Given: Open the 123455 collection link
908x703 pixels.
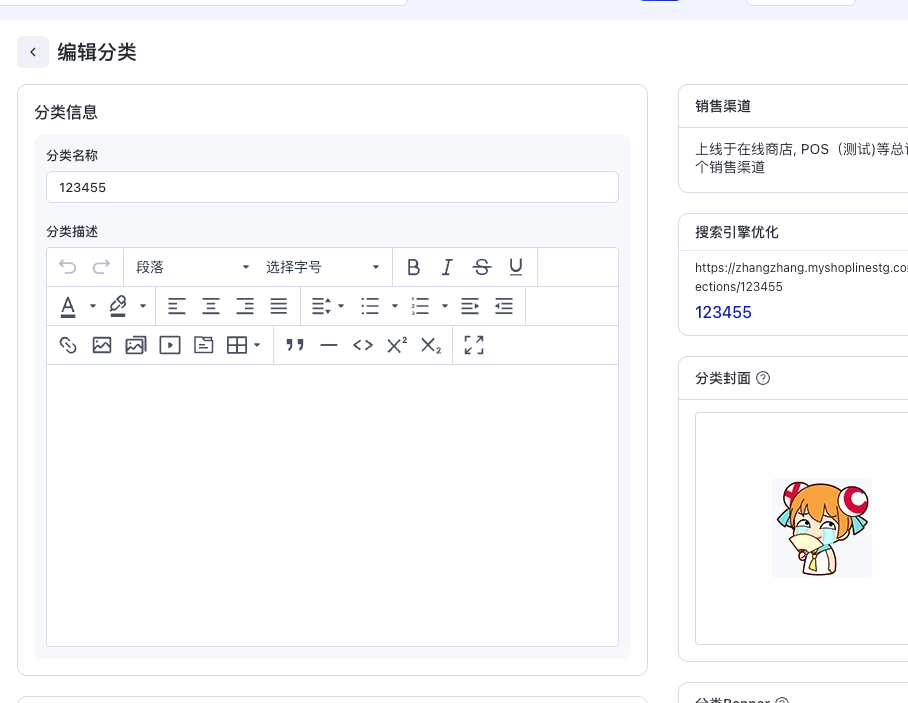Looking at the screenshot, I should pyautogui.click(x=723, y=312).
